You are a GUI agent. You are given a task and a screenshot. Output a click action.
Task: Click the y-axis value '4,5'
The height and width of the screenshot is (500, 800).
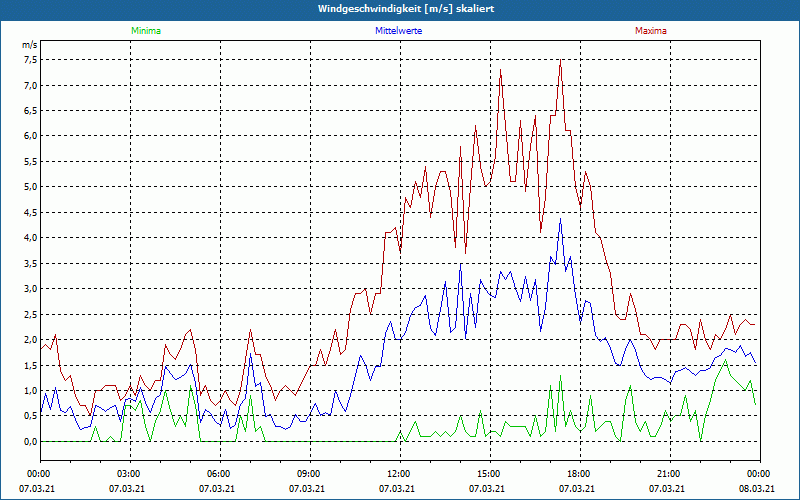30,212
